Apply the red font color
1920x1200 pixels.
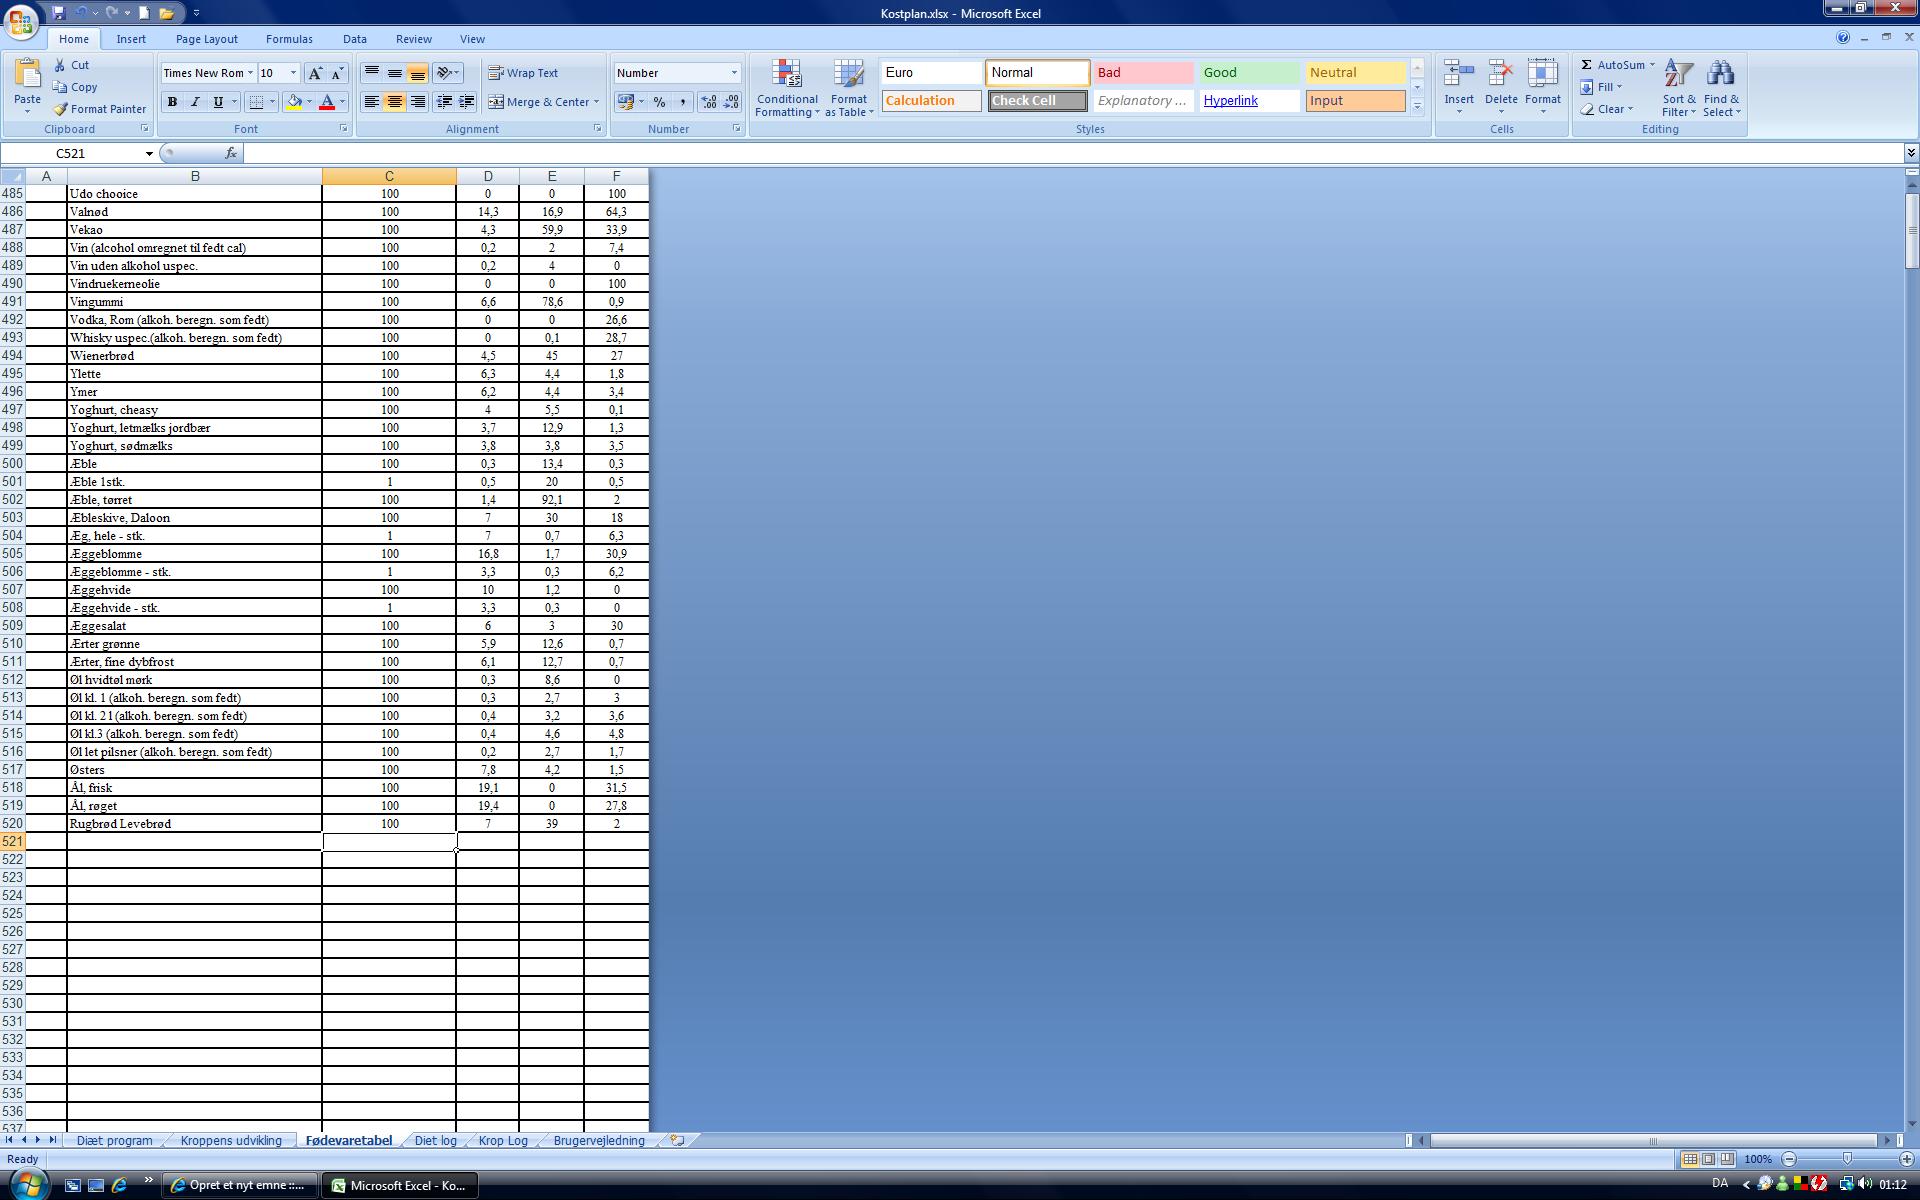point(326,102)
